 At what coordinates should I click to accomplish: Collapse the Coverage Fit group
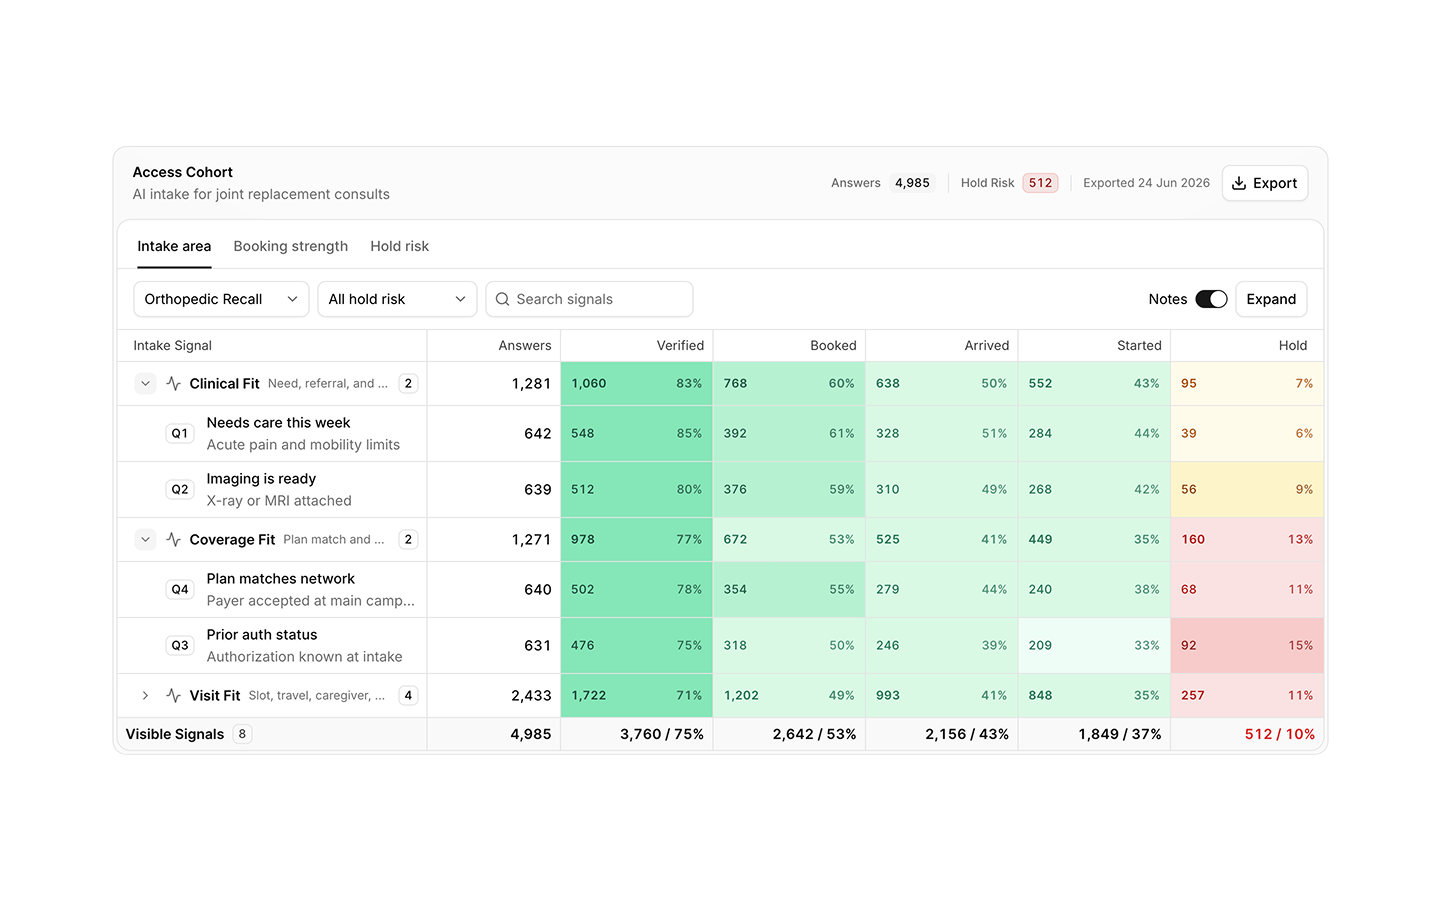coord(145,539)
